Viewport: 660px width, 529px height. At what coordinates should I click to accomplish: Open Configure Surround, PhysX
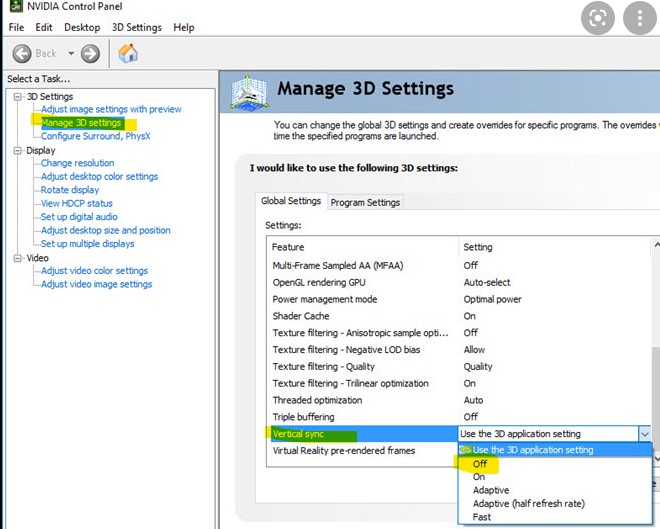pyautogui.click(x=96, y=136)
